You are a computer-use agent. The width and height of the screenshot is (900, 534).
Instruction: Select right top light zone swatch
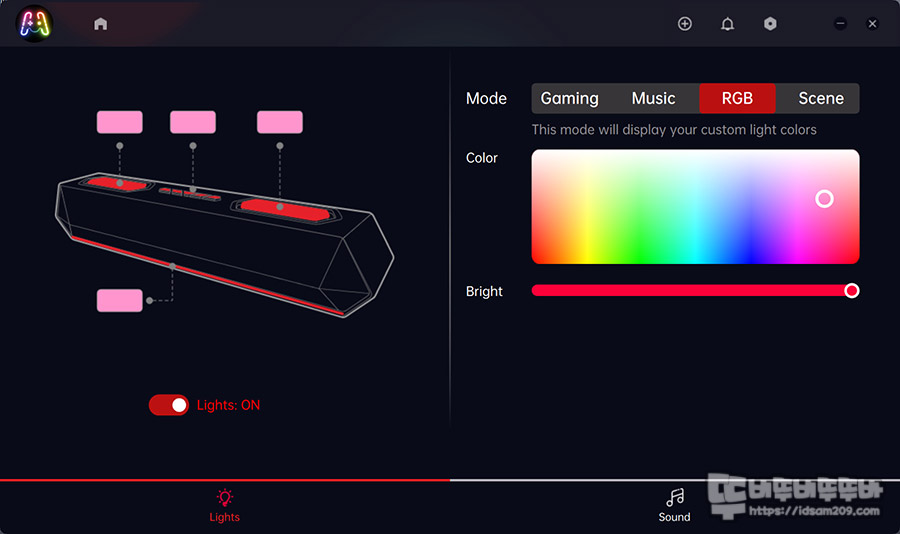[x=280, y=122]
